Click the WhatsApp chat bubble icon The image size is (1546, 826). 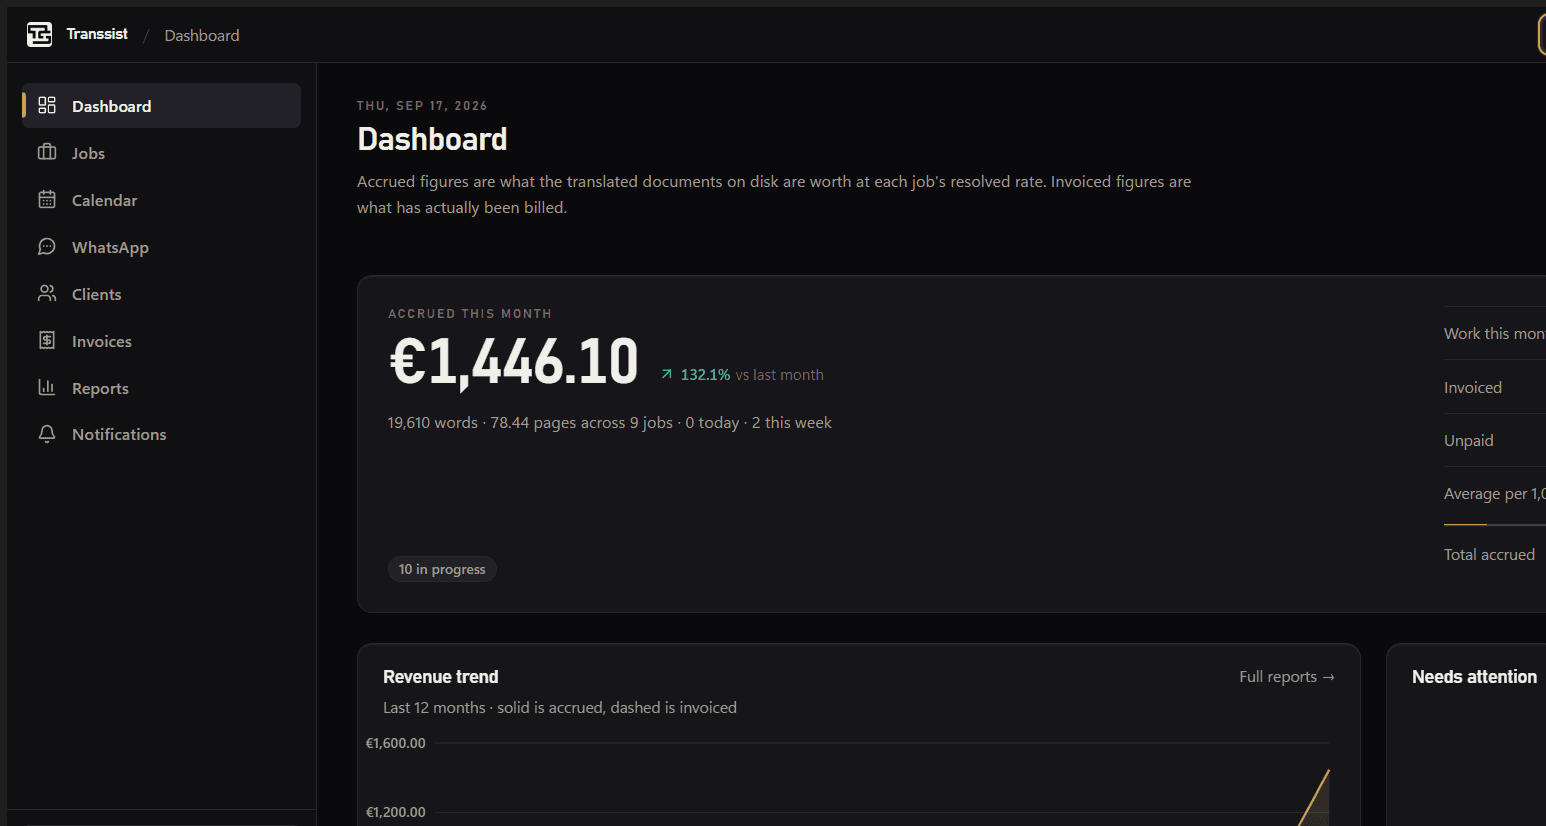coord(47,246)
